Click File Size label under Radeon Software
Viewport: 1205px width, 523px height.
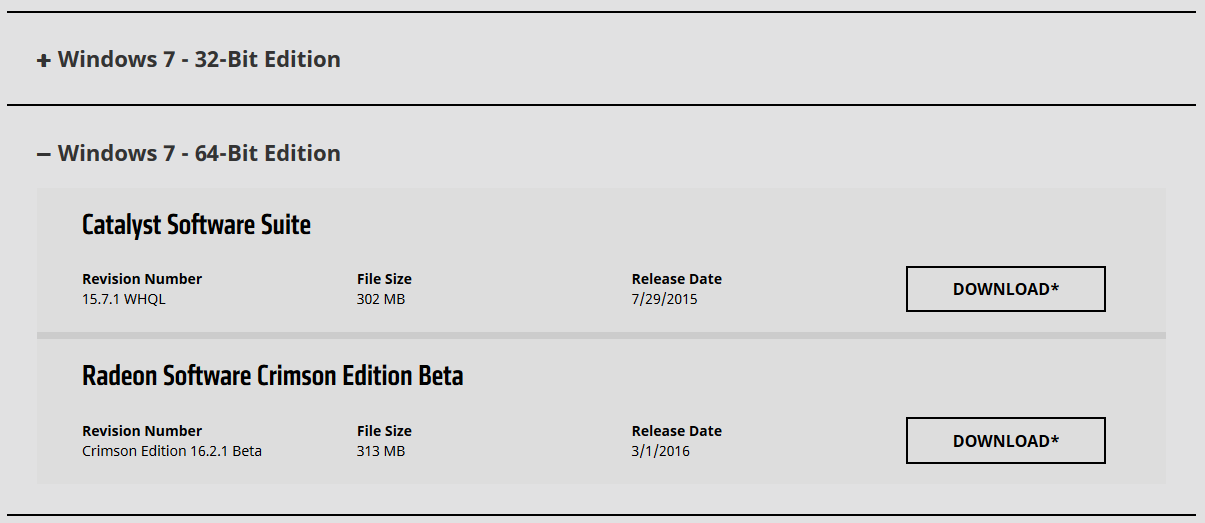384,431
